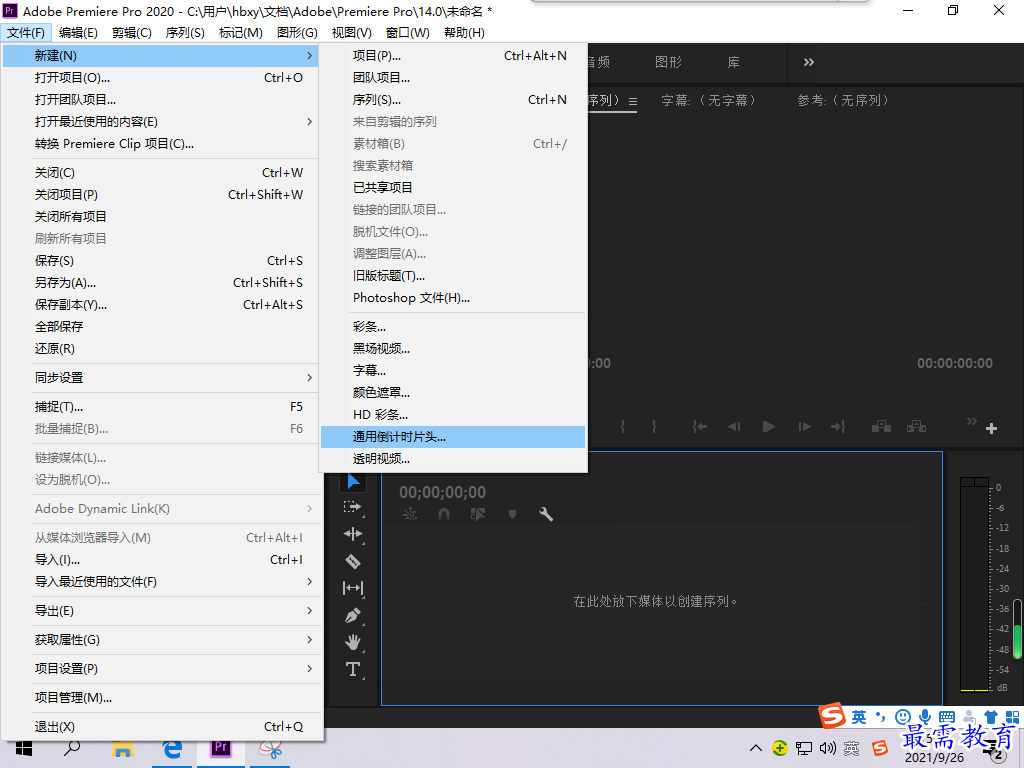Open the source monitor panel menu icon

(x=633, y=101)
